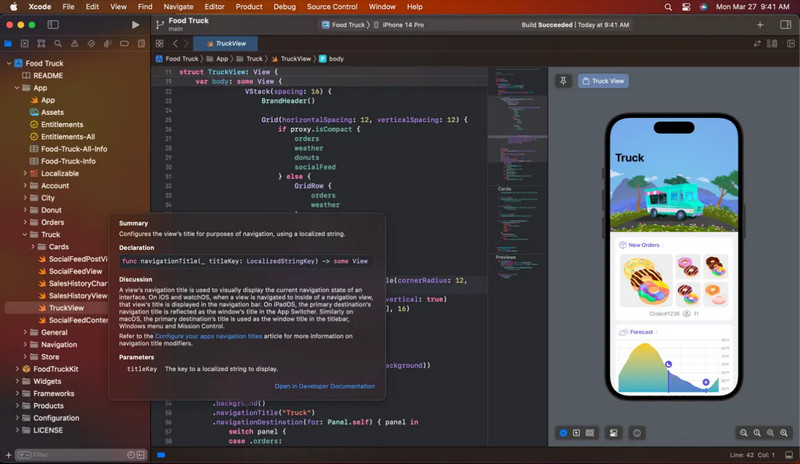The image size is (800, 464).
Task: Open the Issue navigator warning icon
Action: point(74,44)
